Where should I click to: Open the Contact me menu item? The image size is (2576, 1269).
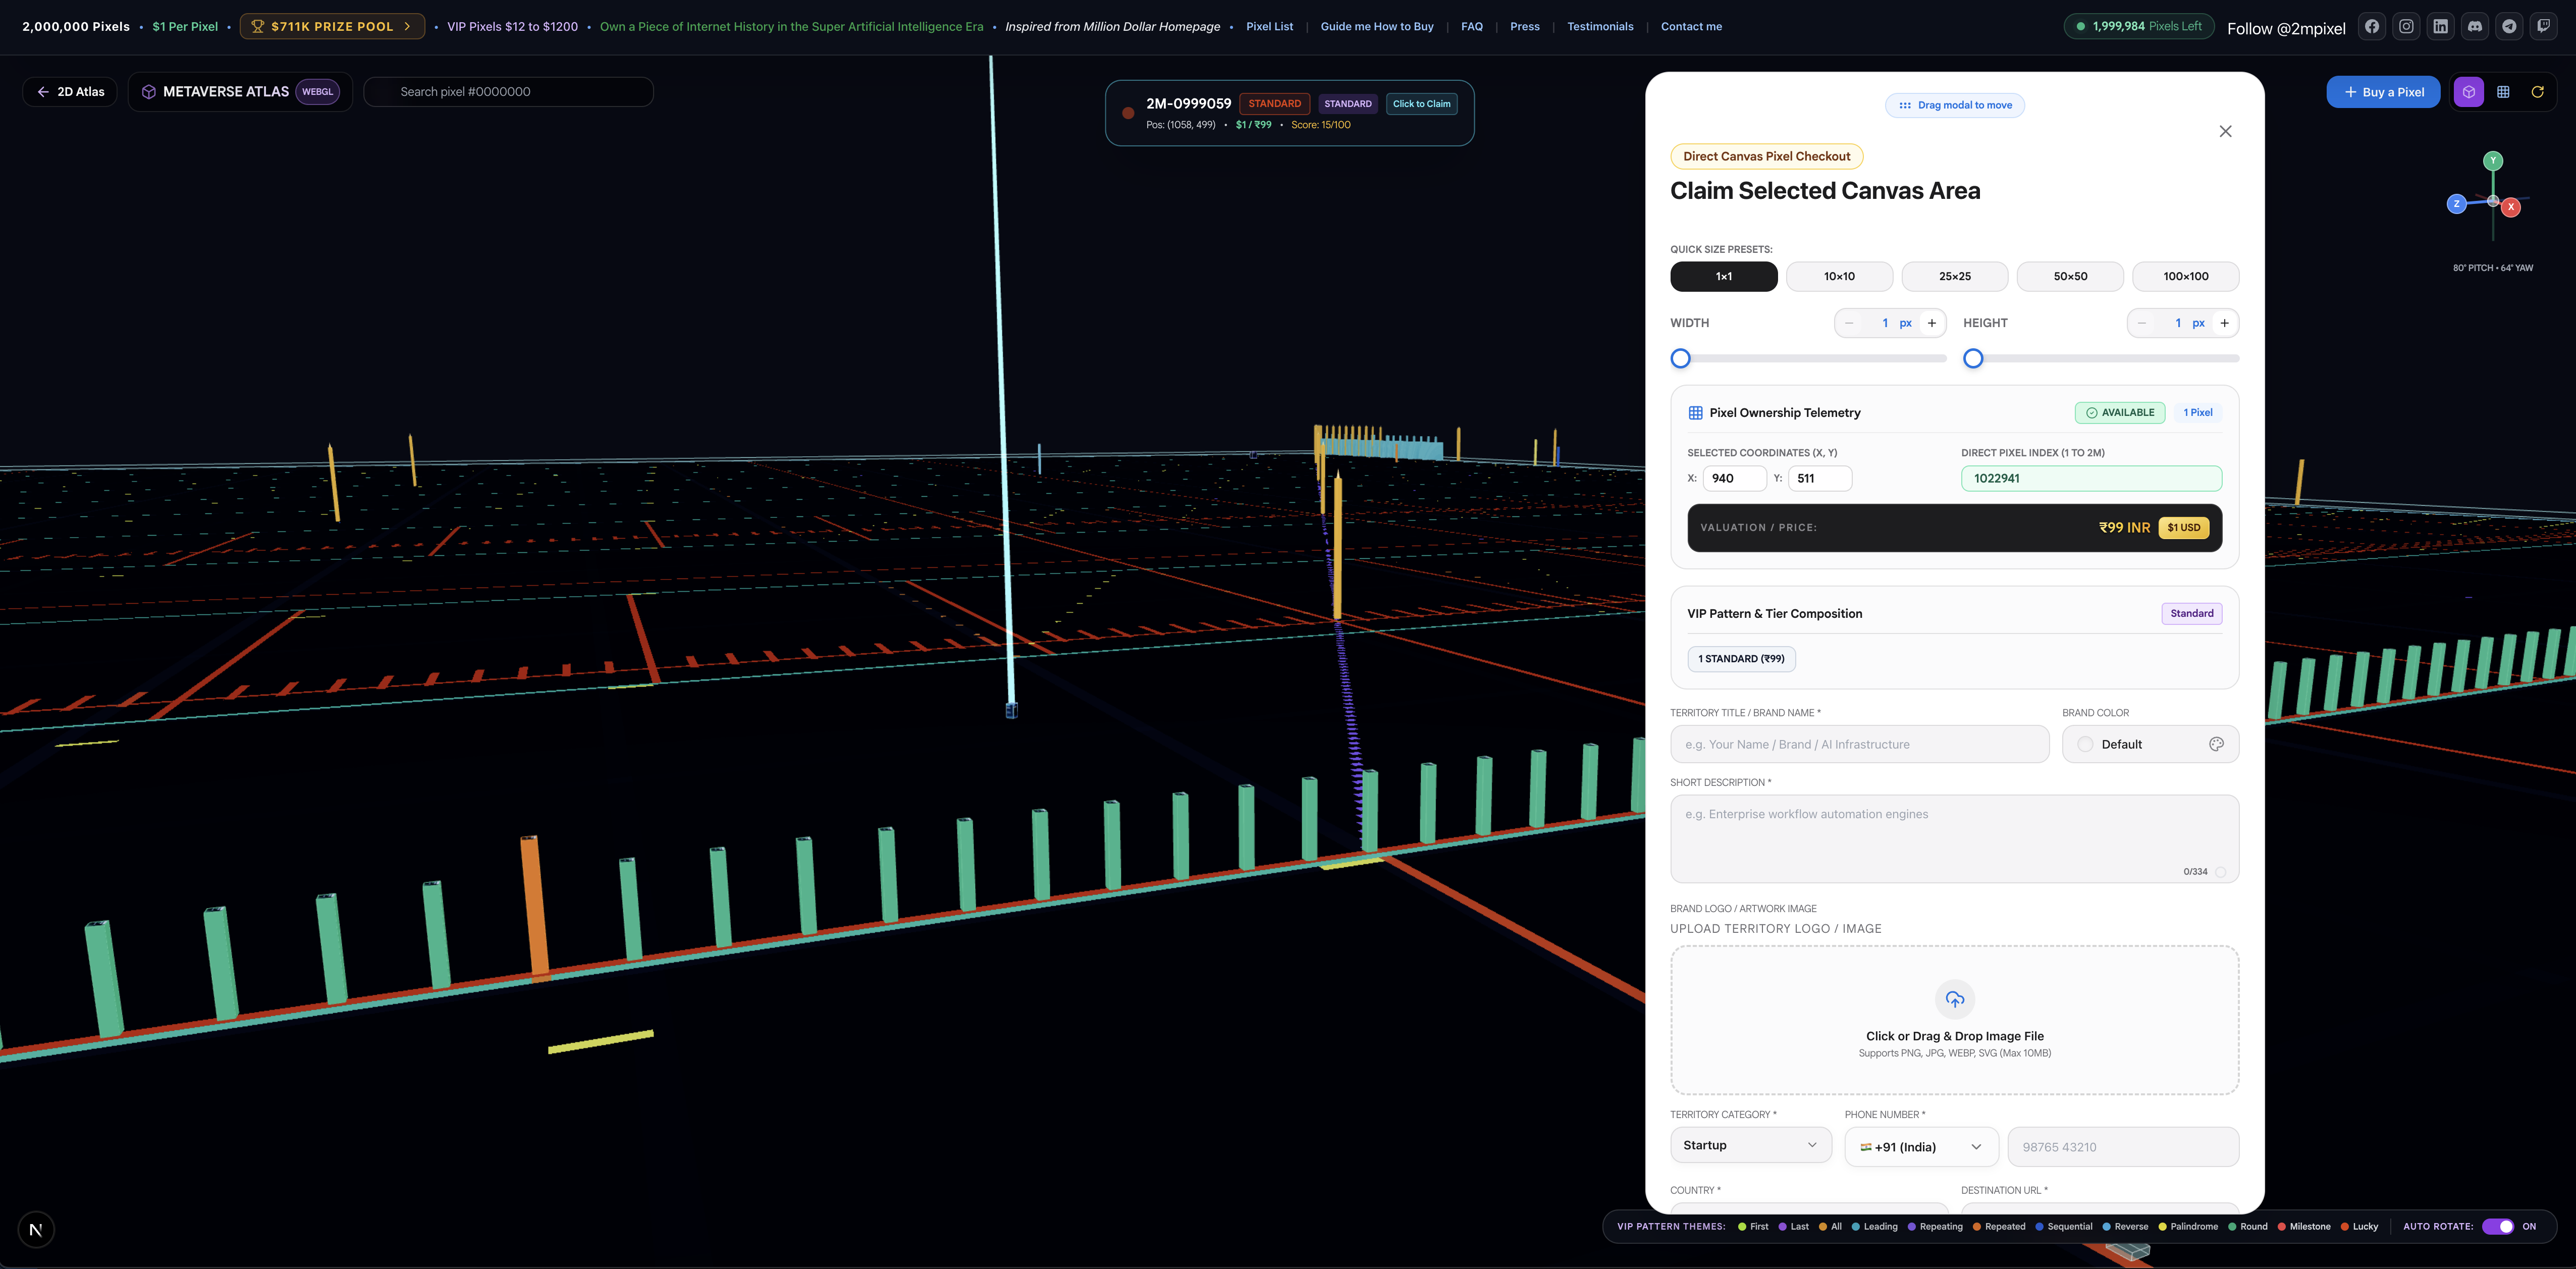click(x=1691, y=27)
